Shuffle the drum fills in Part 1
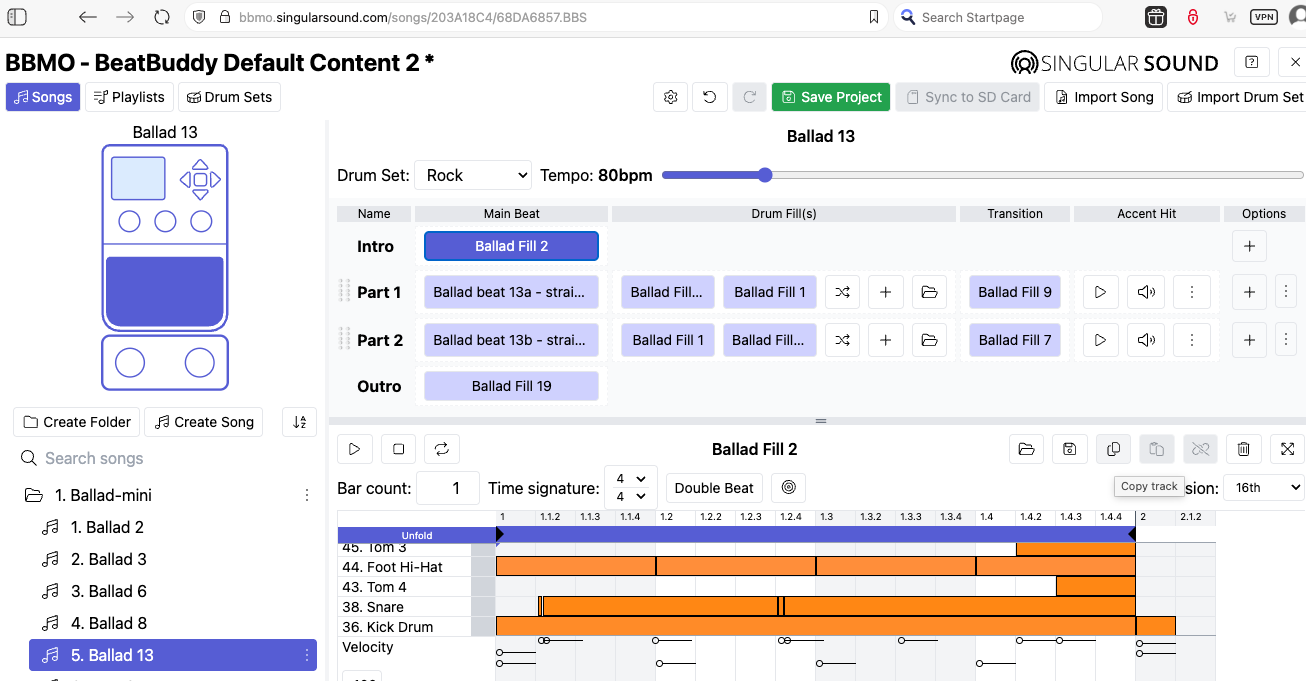 pyautogui.click(x=843, y=292)
